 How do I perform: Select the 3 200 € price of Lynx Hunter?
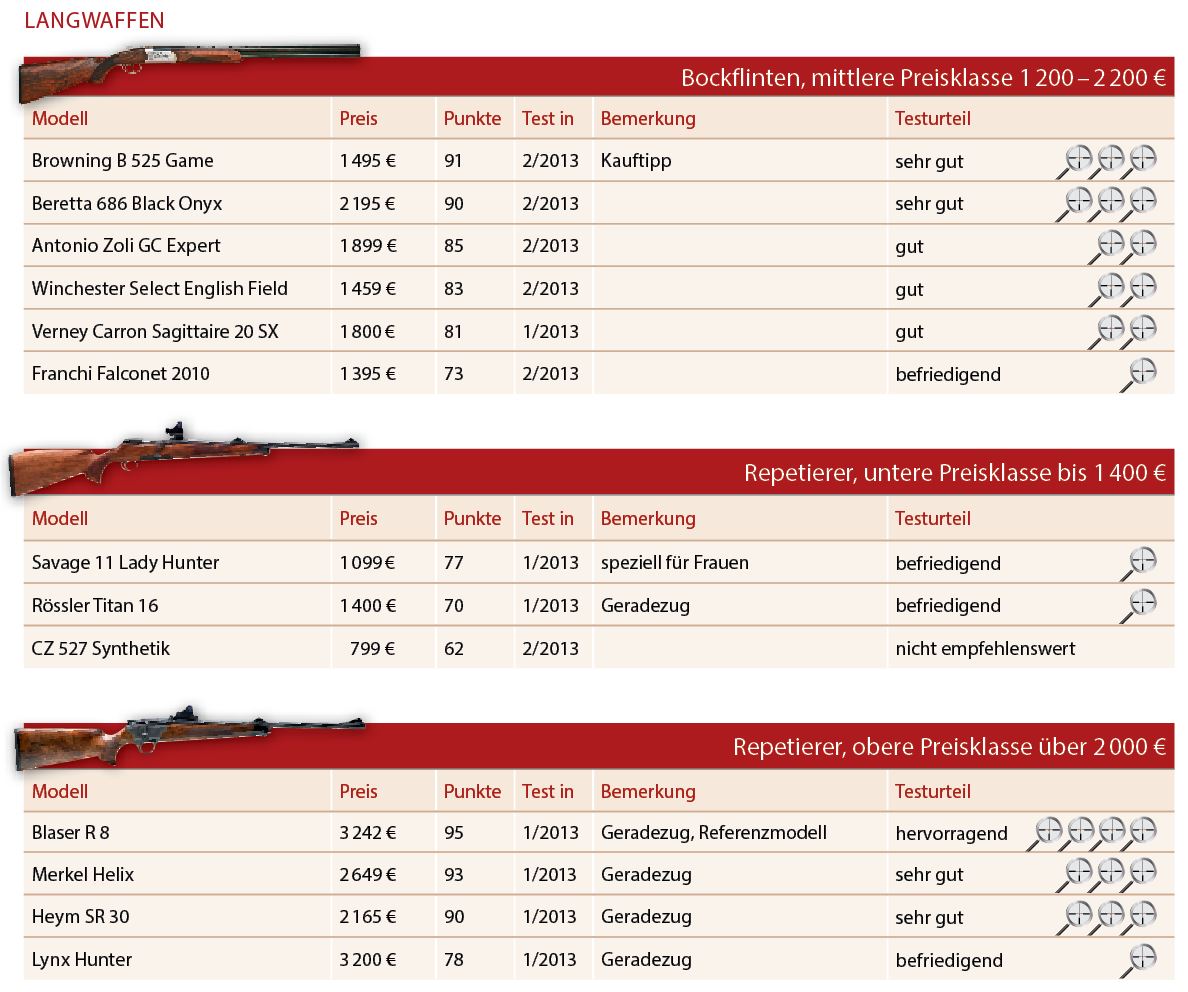tap(367, 960)
